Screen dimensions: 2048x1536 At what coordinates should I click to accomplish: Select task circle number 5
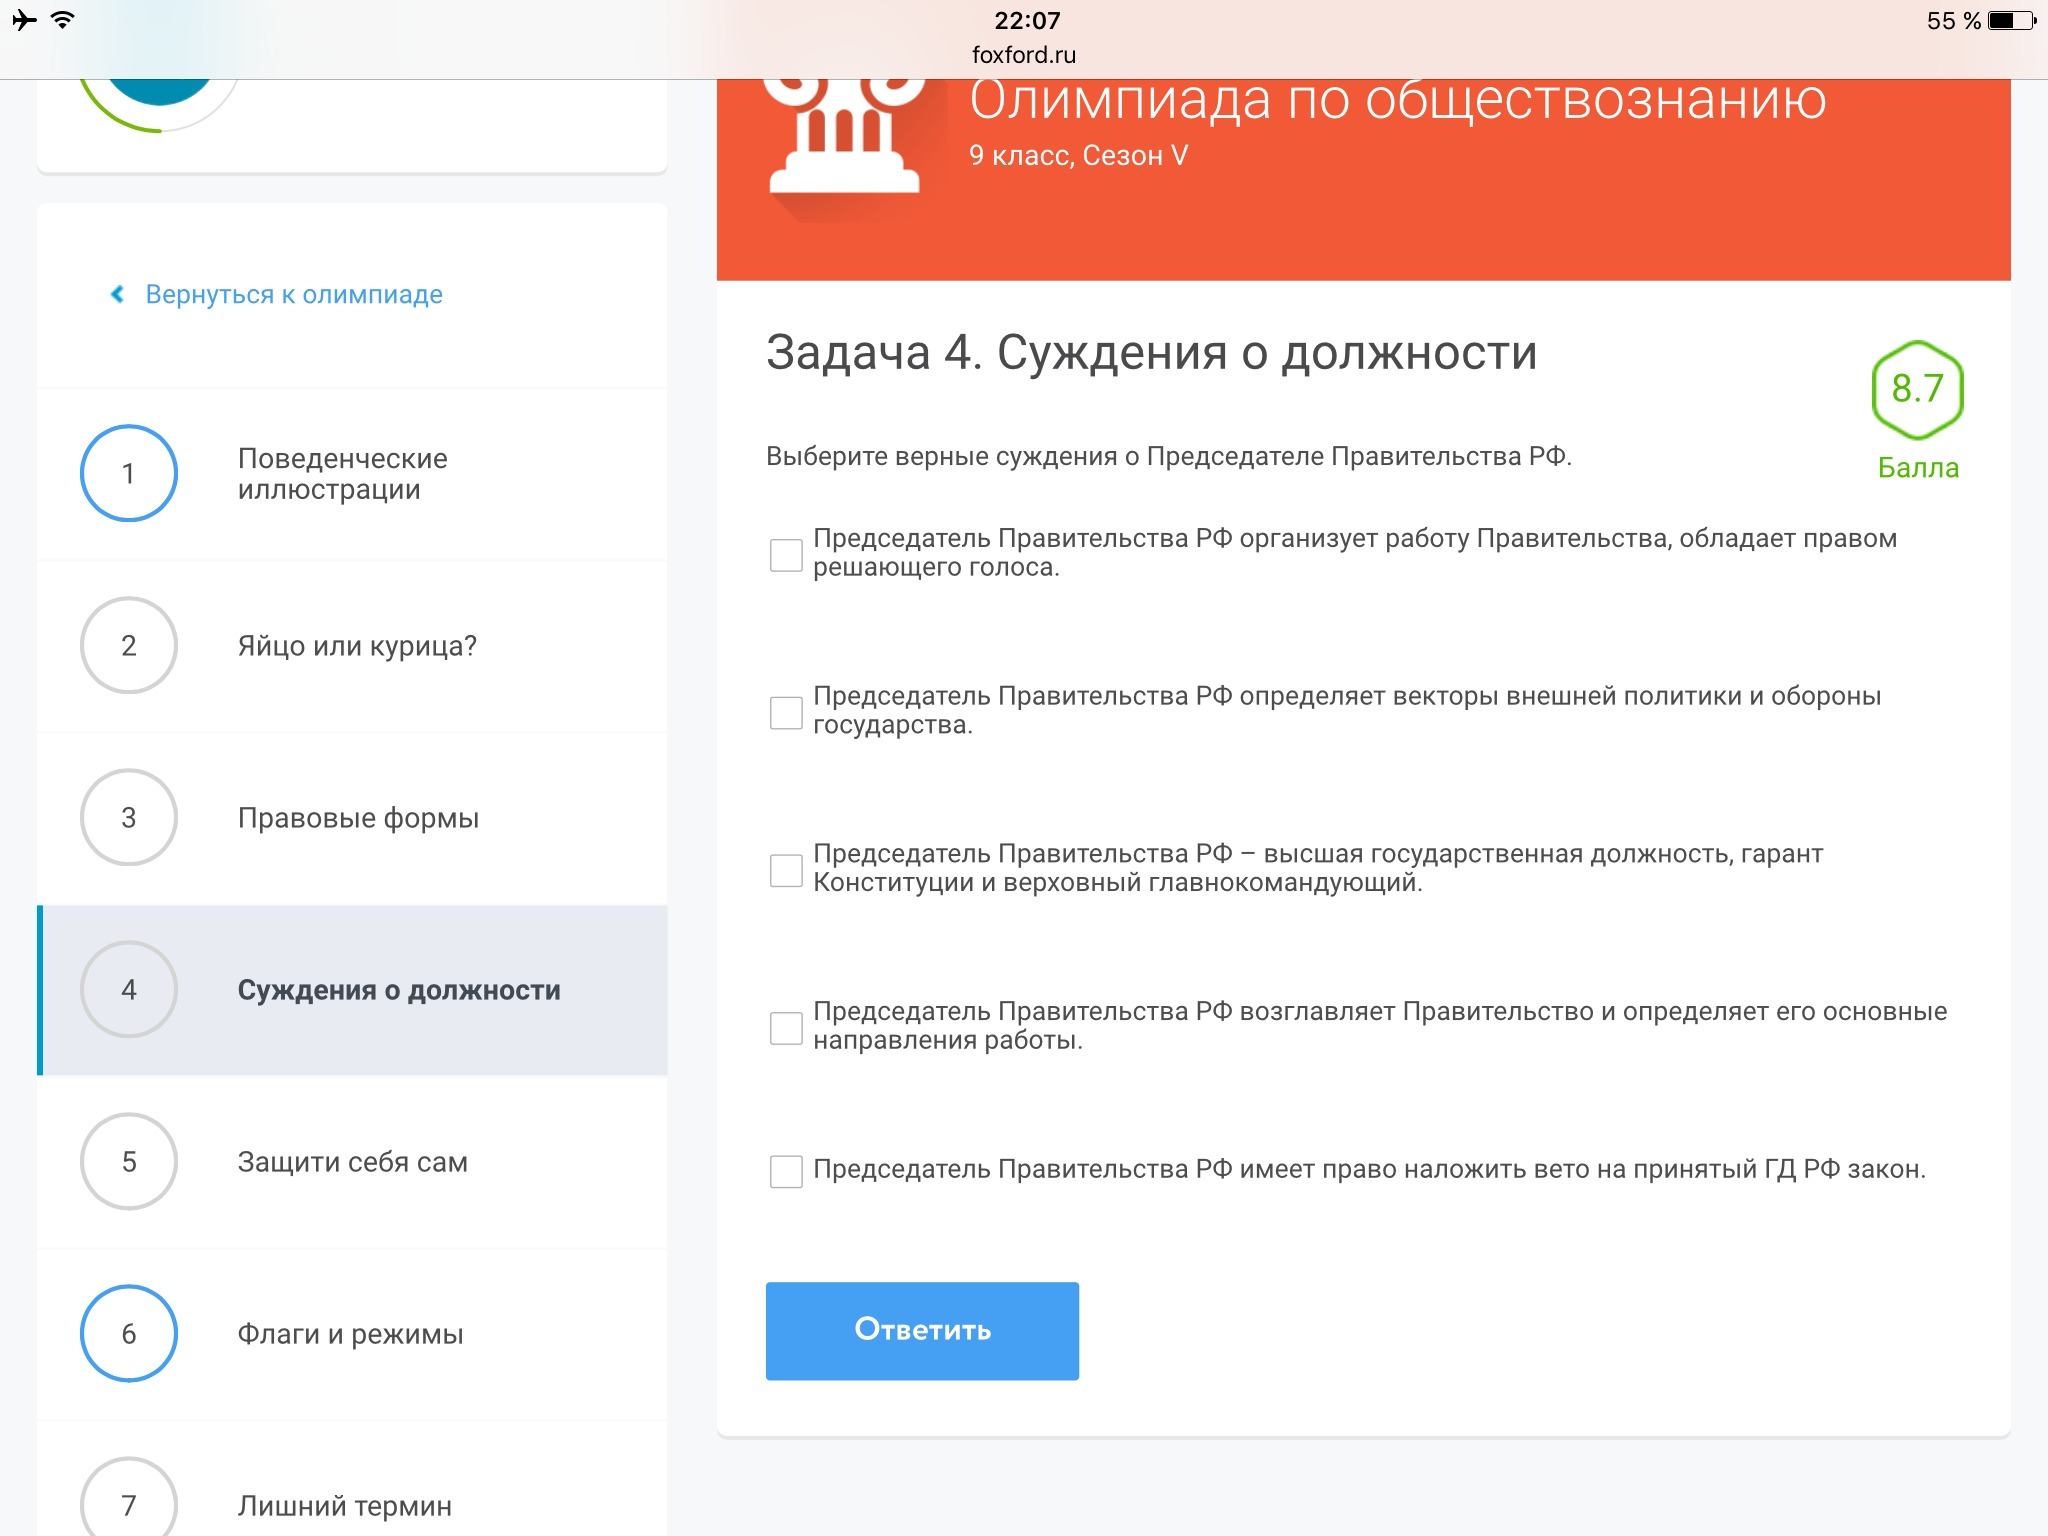129,1161
